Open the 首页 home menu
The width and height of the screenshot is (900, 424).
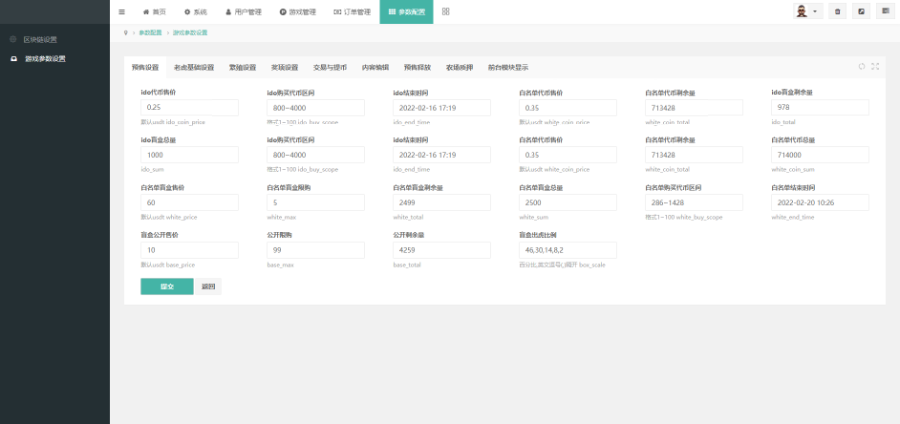click(x=154, y=12)
